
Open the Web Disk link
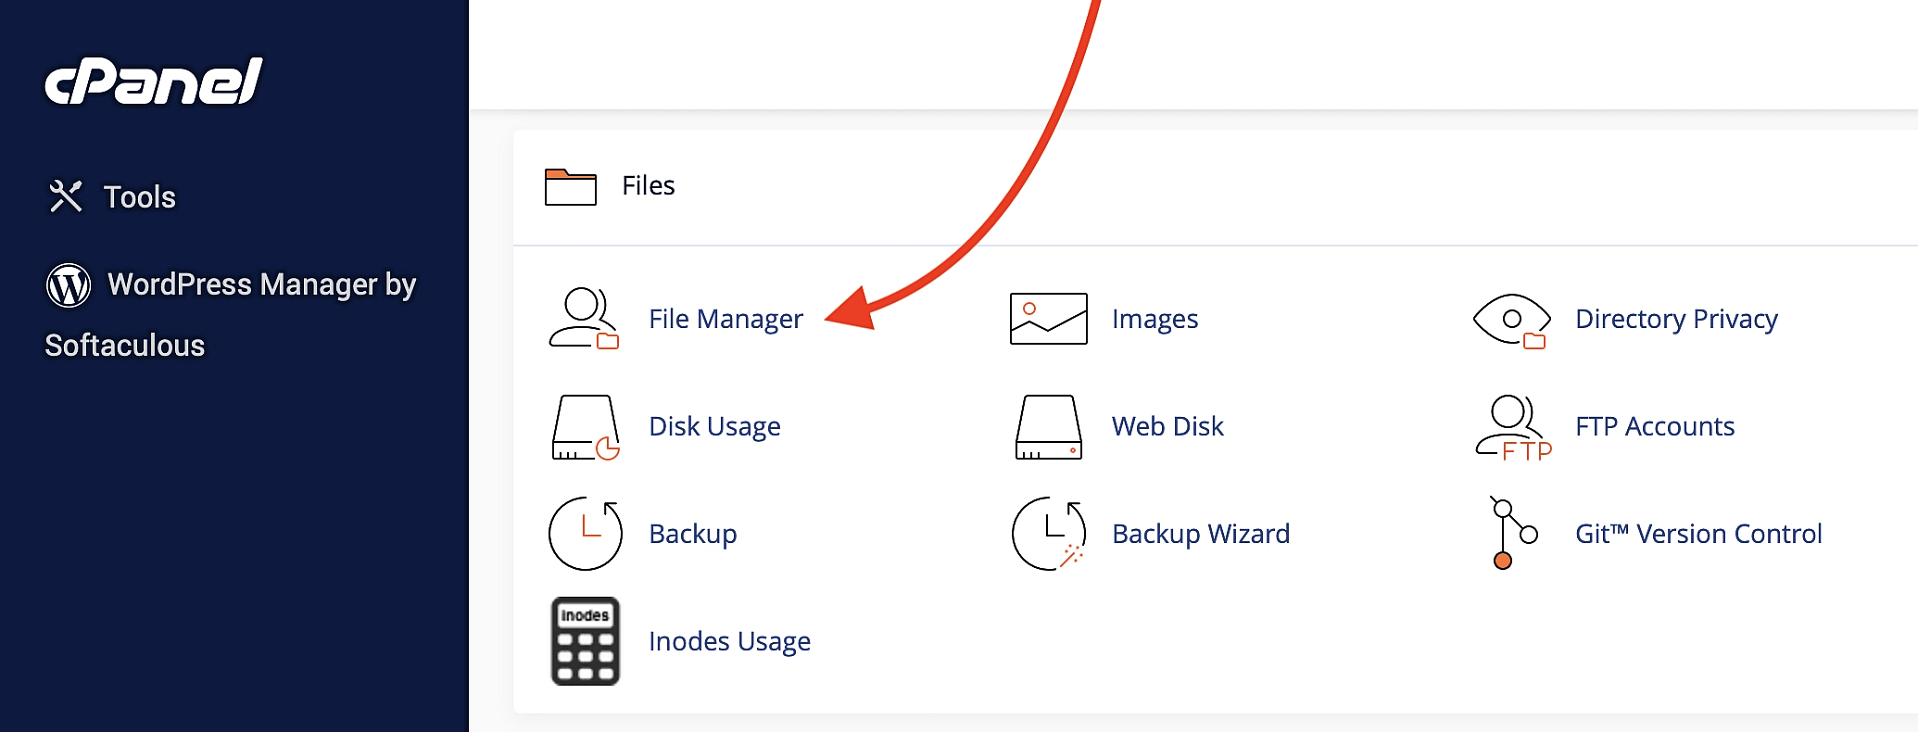click(1167, 426)
